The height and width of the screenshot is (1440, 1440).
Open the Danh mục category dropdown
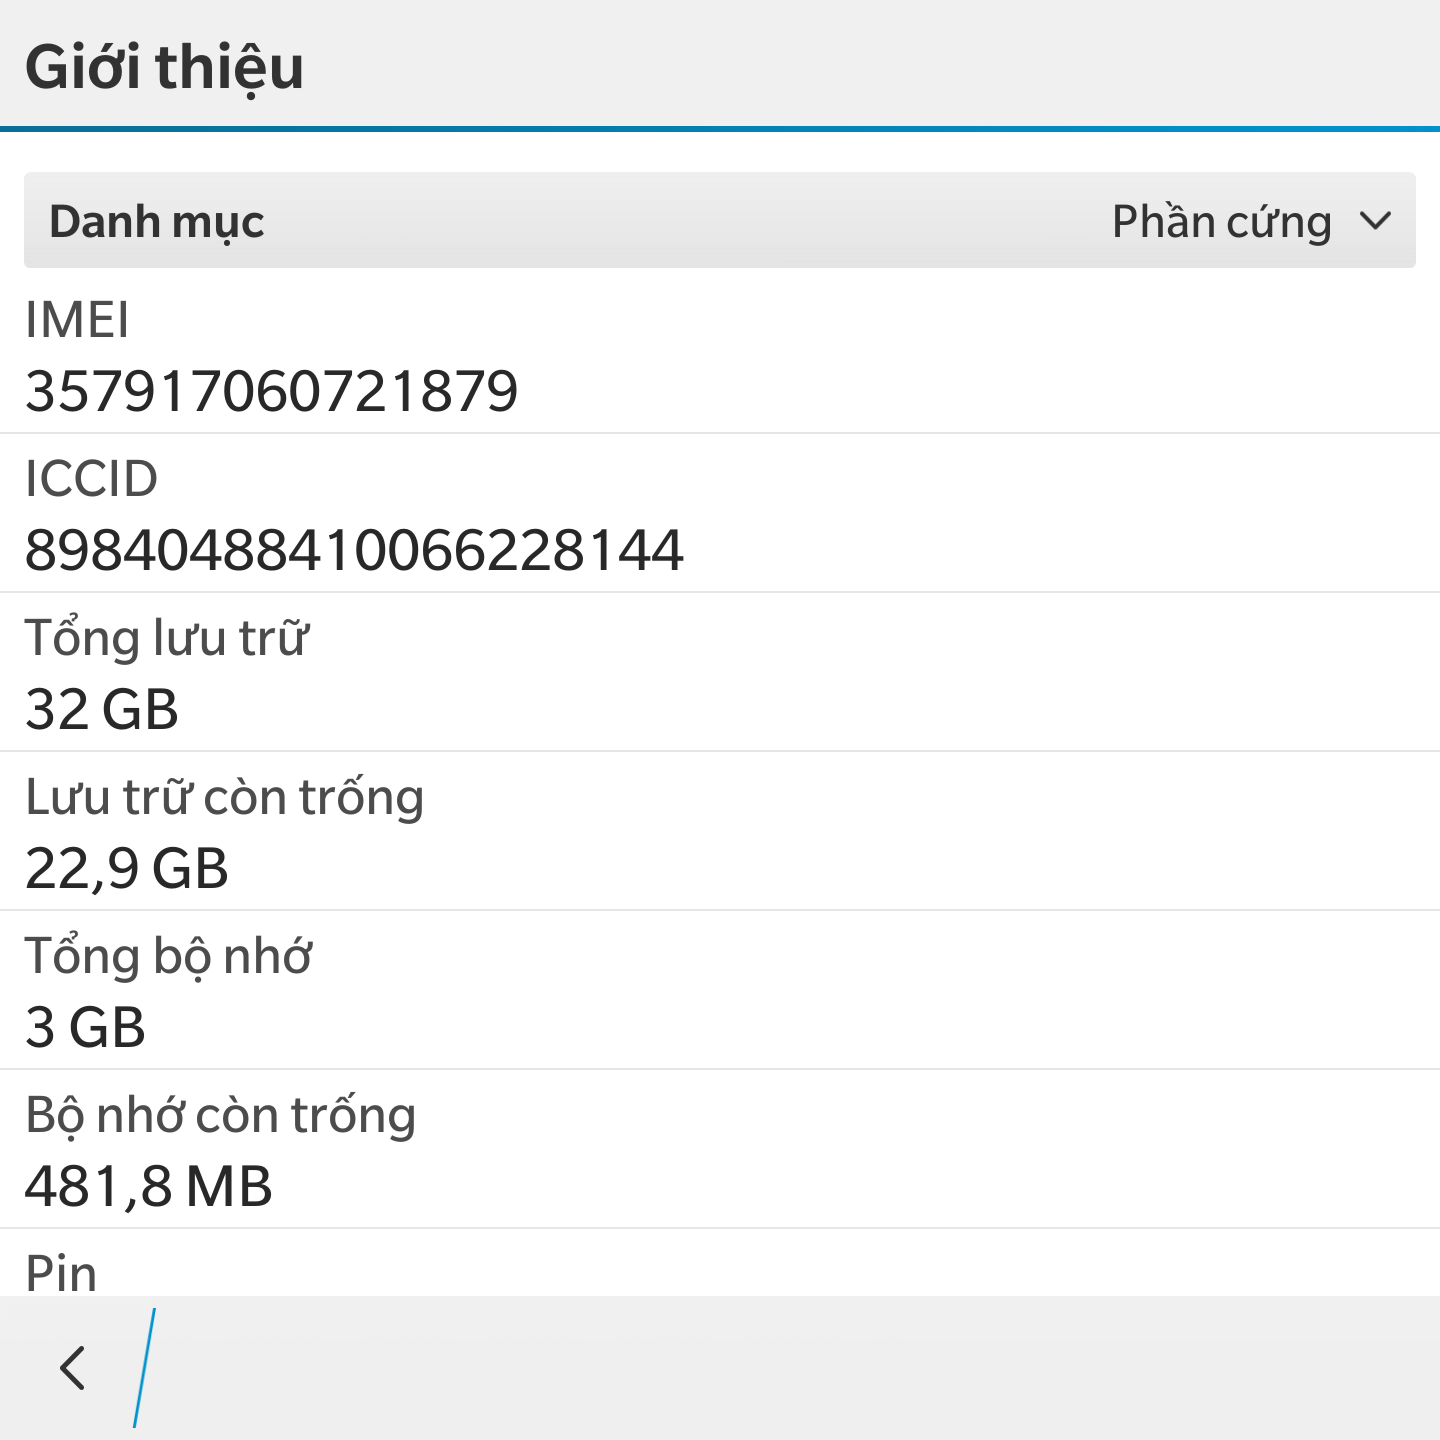(x=720, y=220)
